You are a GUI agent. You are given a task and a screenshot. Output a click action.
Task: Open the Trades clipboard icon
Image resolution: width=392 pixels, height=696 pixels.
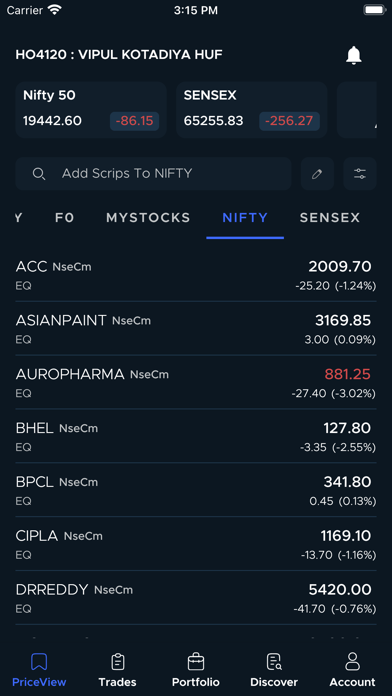tap(118, 662)
